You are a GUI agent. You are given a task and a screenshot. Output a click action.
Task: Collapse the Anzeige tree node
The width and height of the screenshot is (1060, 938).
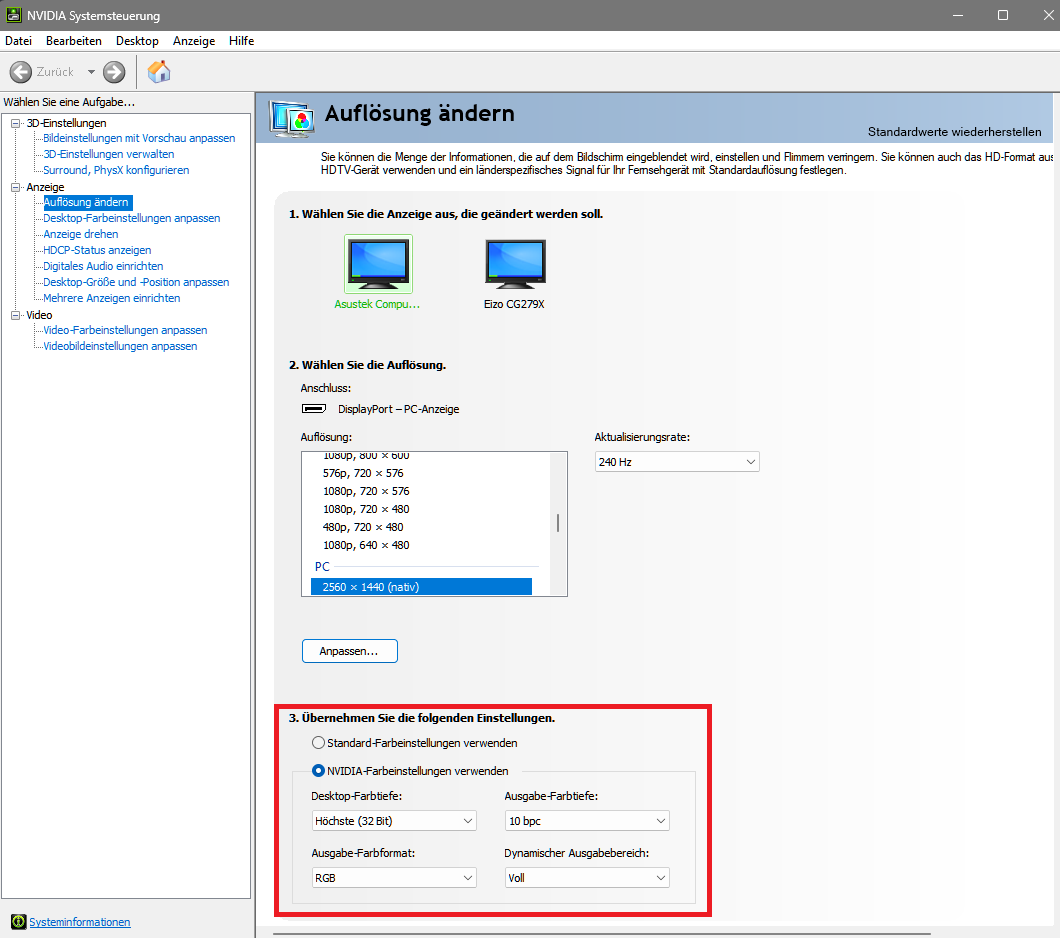tap(16, 187)
